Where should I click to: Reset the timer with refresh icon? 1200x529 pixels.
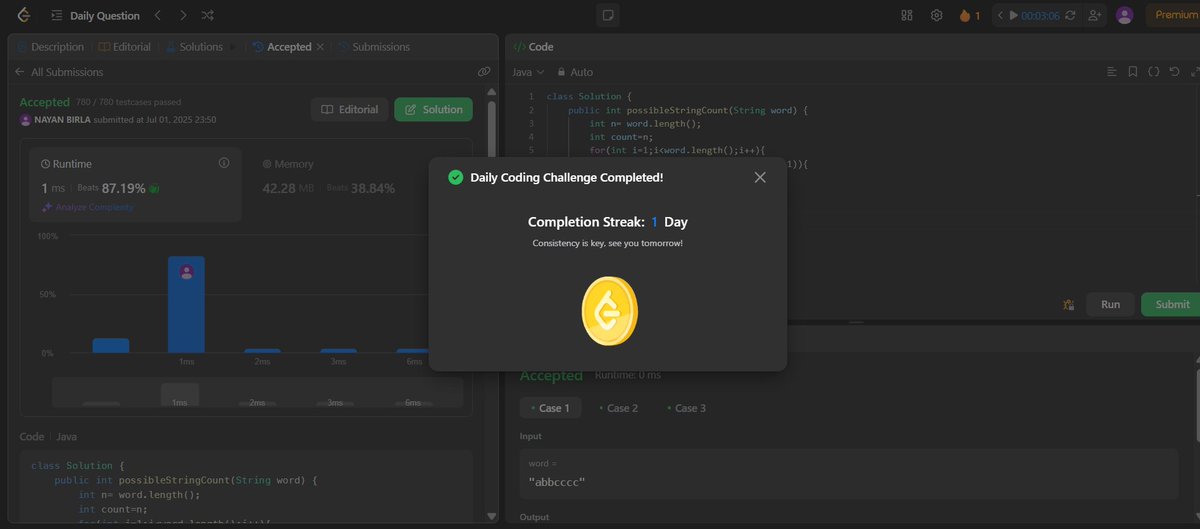coord(1071,15)
